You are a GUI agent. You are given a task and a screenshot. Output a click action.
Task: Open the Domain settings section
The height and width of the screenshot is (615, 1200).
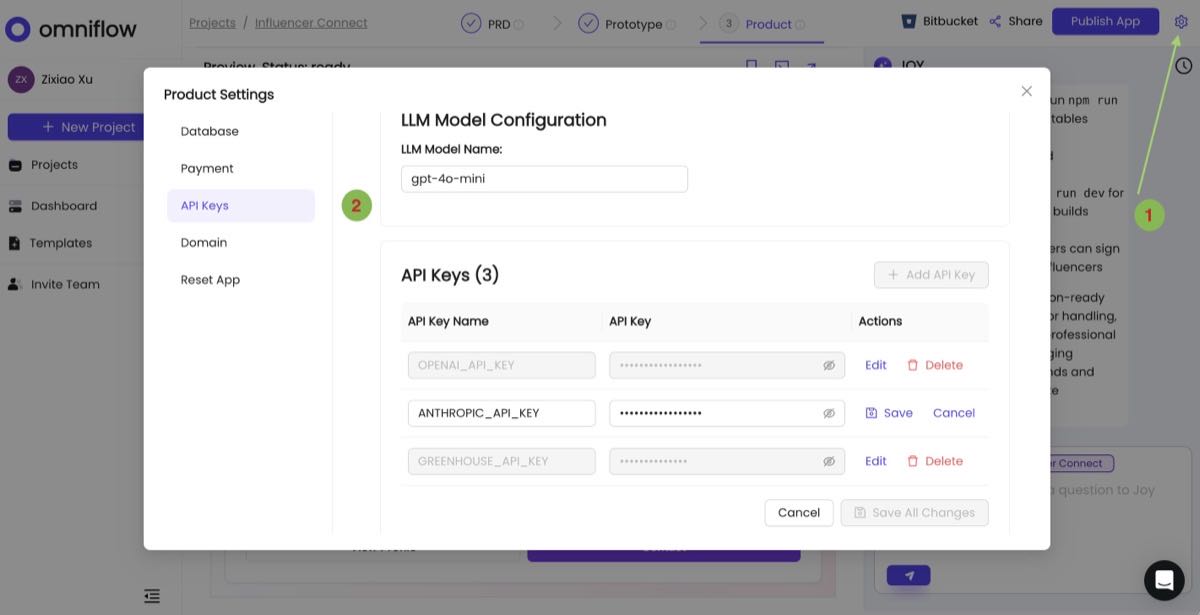[203, 242]
